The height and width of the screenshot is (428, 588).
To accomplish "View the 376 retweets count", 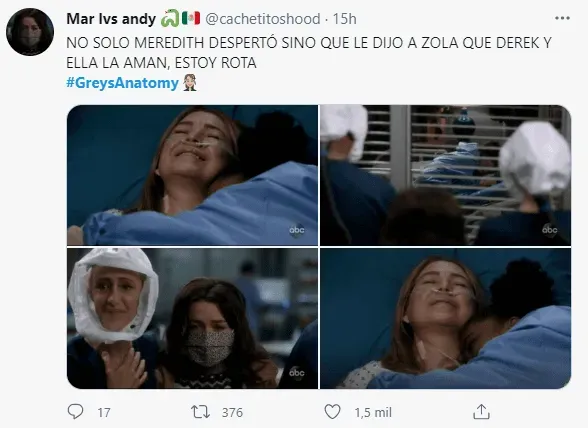I will (x=232, y=413).
